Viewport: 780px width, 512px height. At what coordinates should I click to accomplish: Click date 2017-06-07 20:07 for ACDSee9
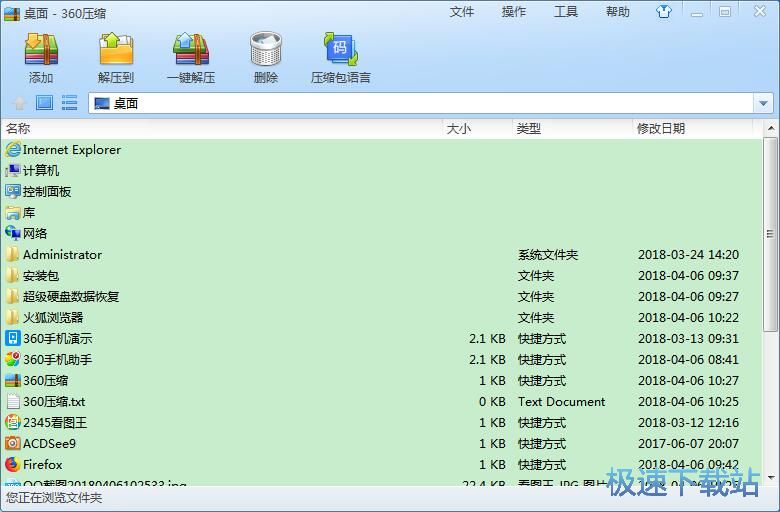688,443
